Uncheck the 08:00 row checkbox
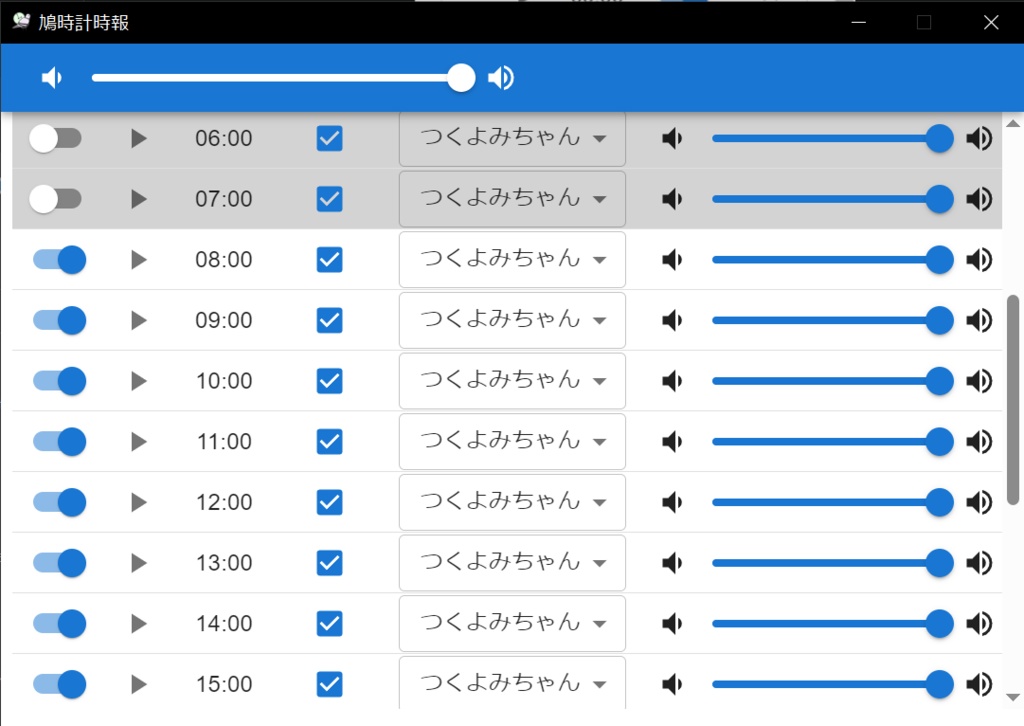The image size is (1024, 726). tap(329, 260)
